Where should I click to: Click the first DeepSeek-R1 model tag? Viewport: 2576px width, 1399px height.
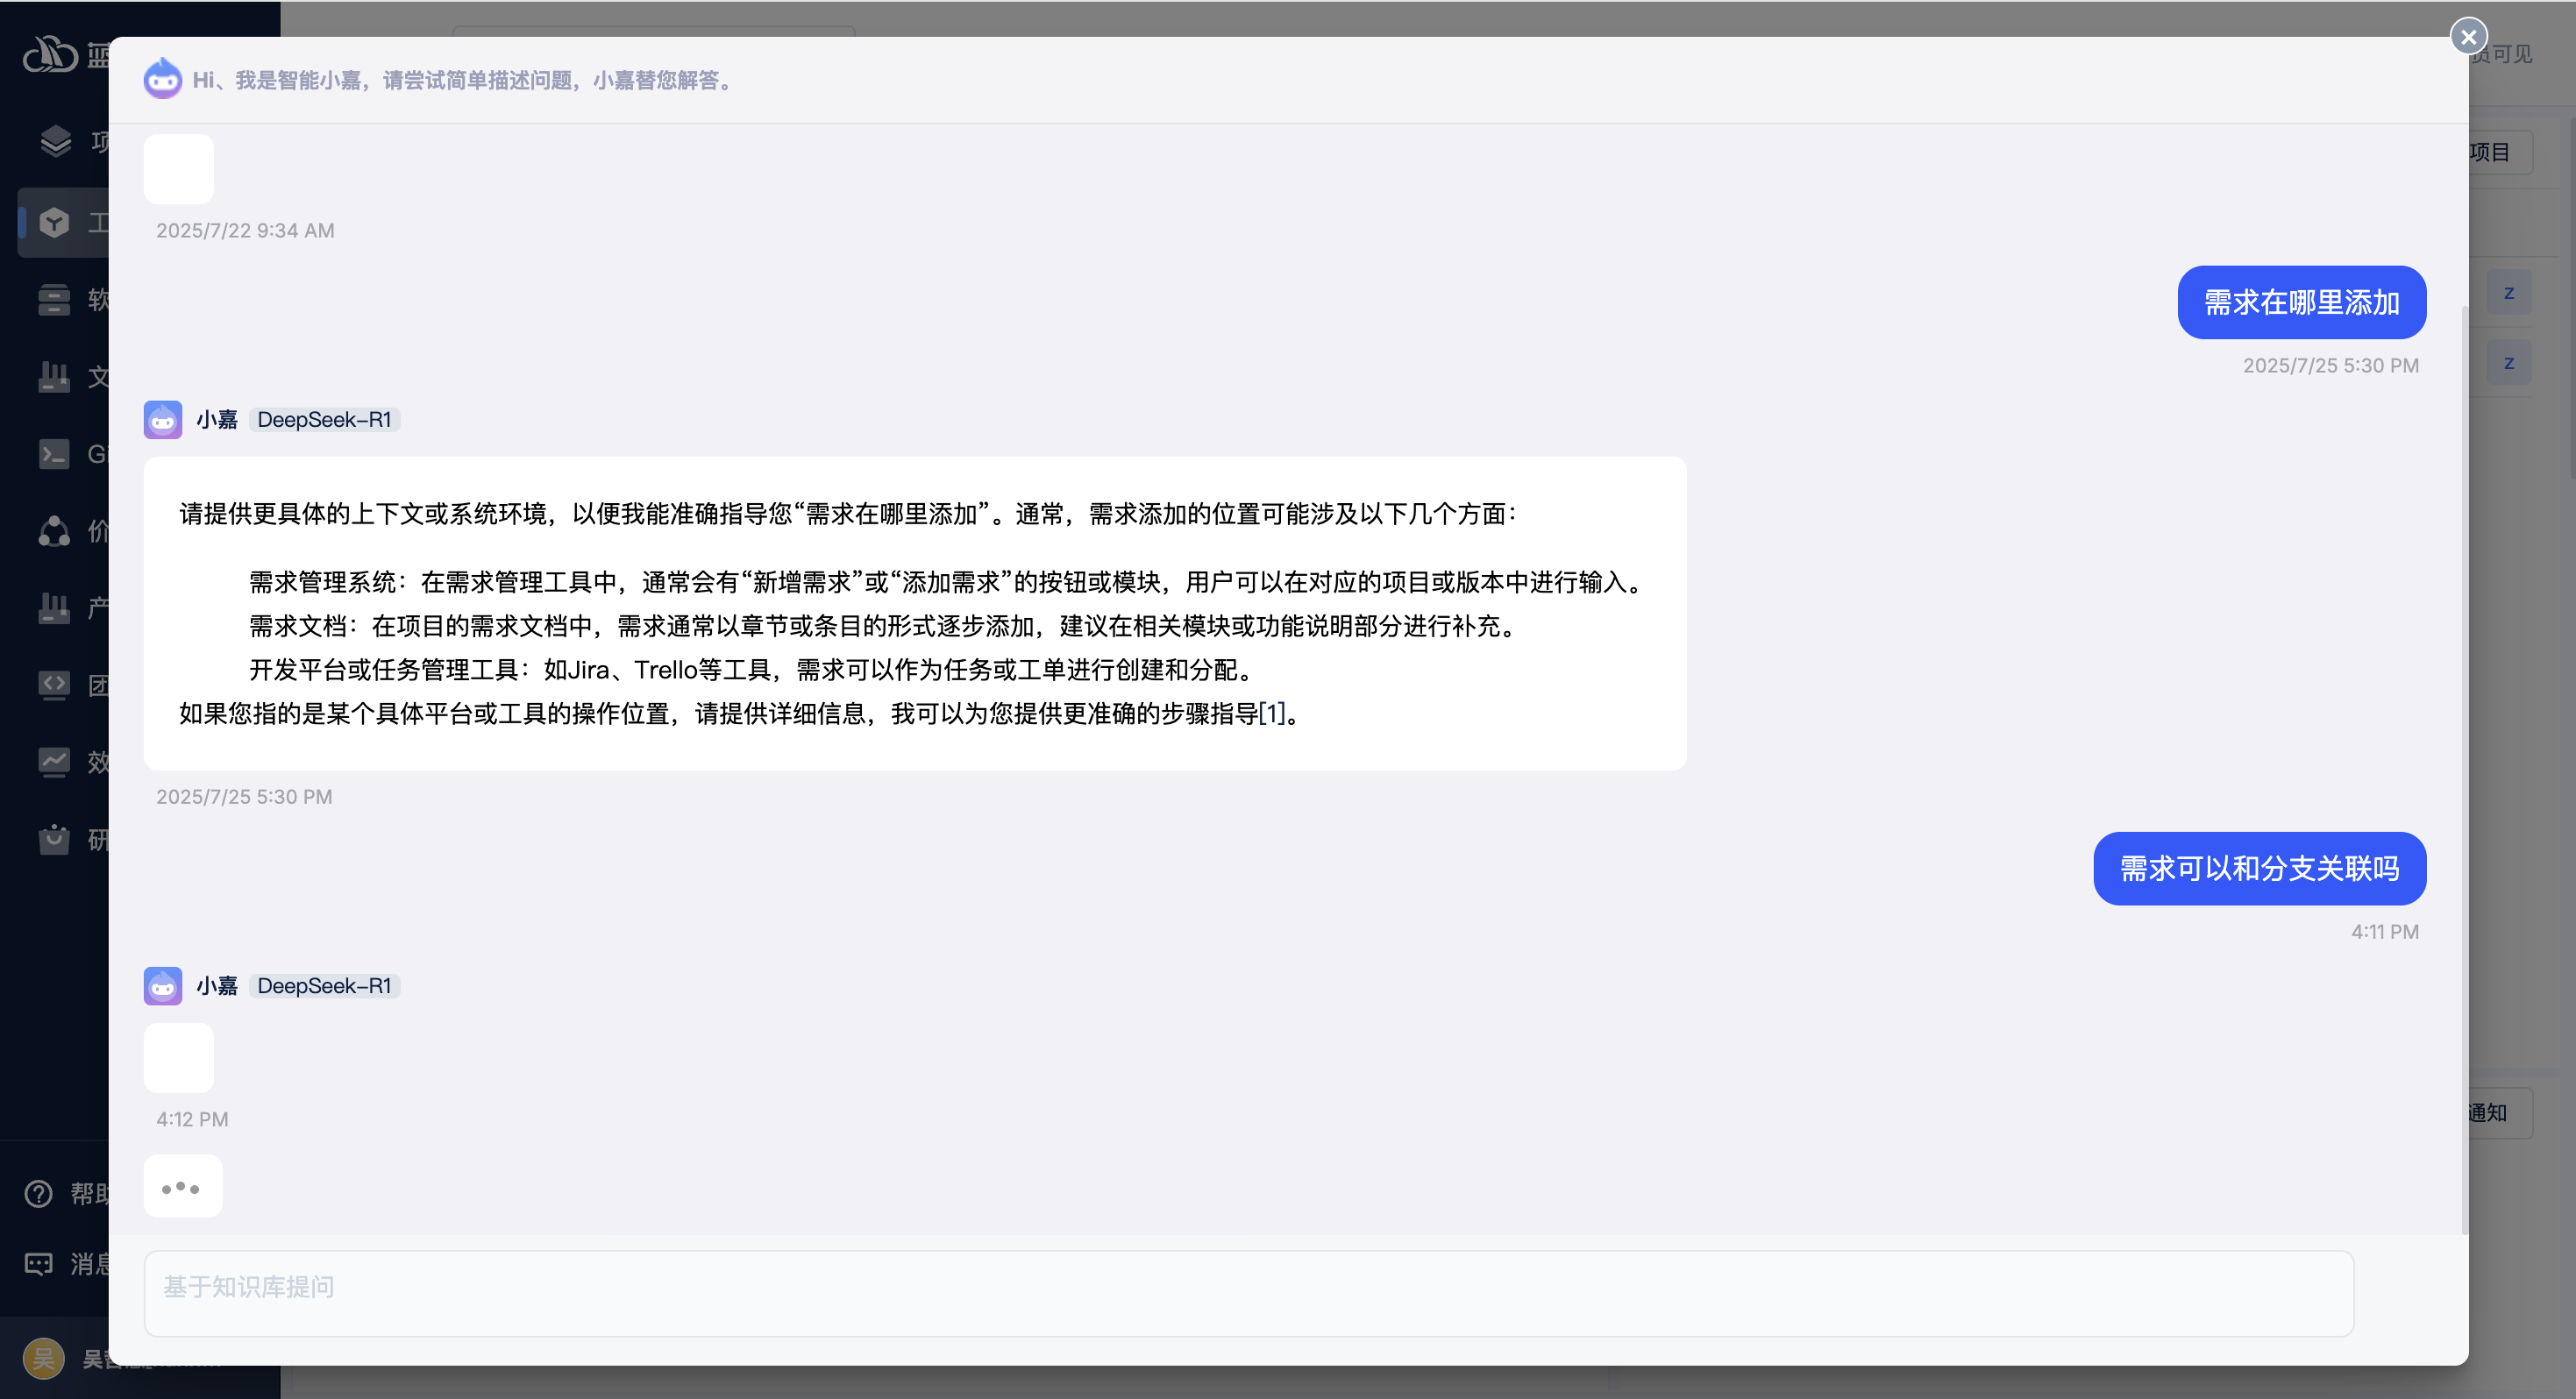tap(324, 420)
